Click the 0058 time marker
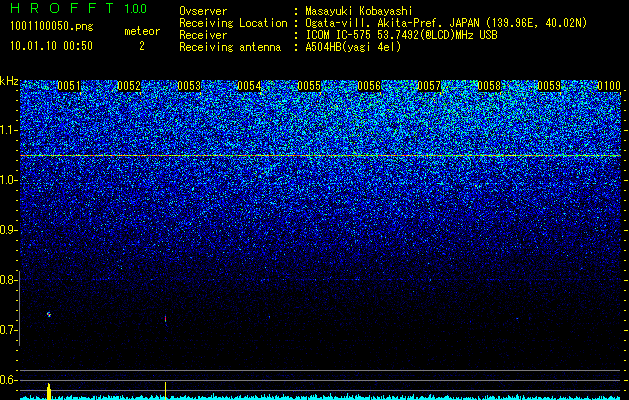The width and height of the screenshot is (629, 400). coord(489,86)
